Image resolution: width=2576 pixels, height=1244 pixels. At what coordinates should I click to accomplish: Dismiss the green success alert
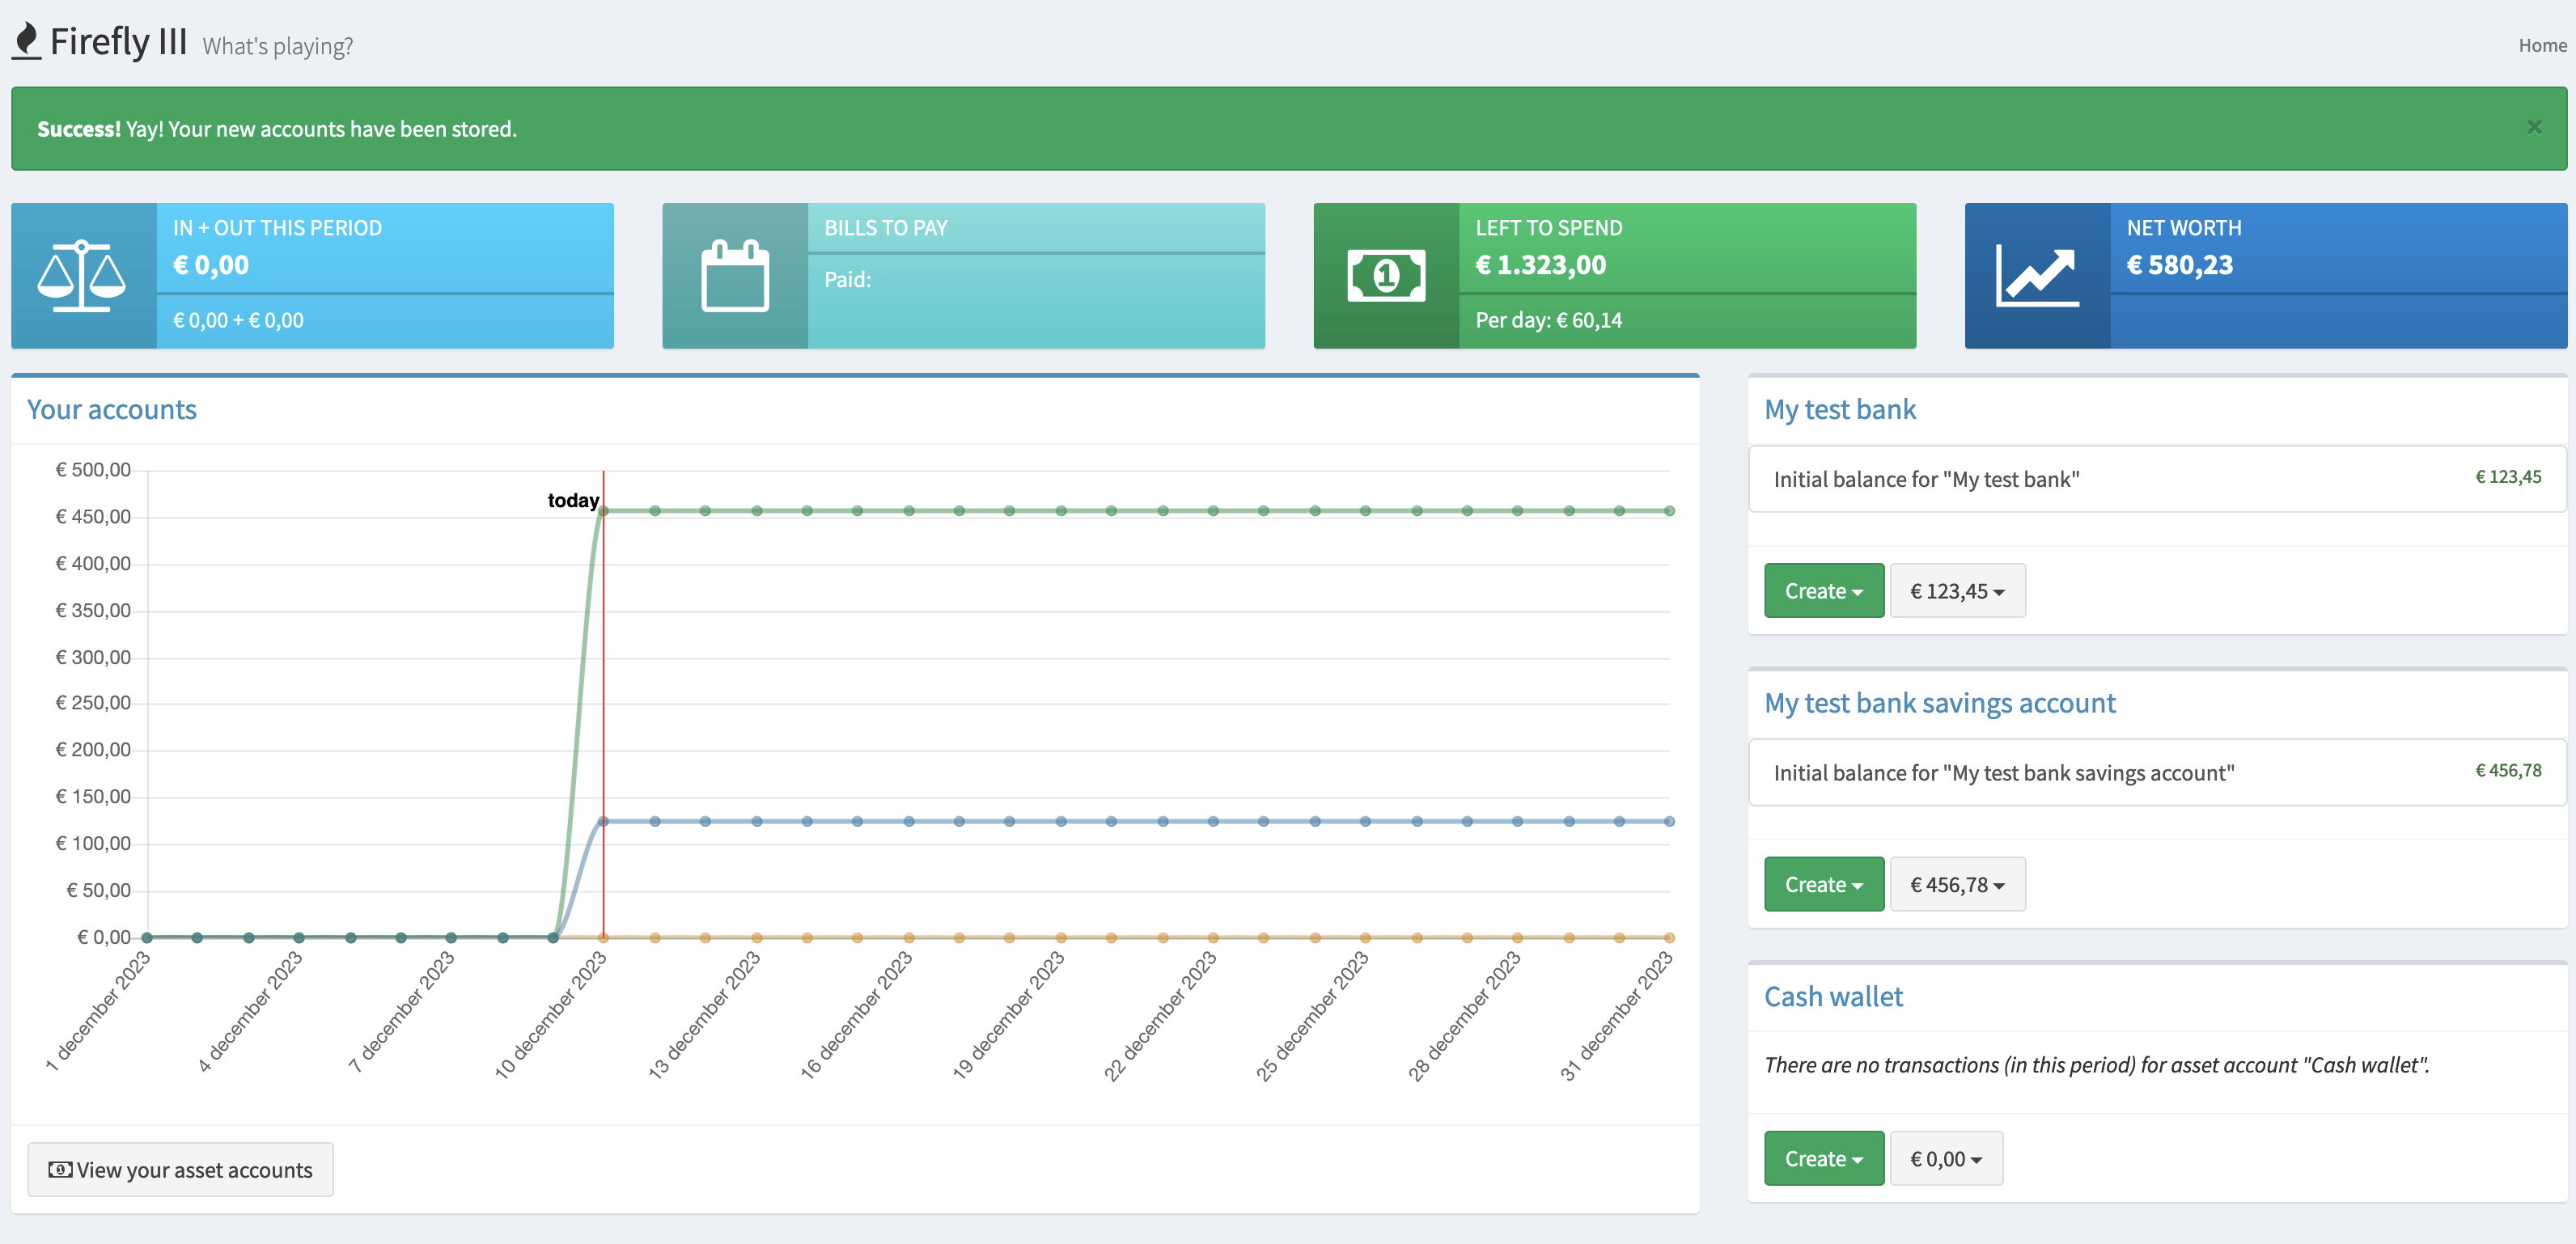(x=2533, y=127)
